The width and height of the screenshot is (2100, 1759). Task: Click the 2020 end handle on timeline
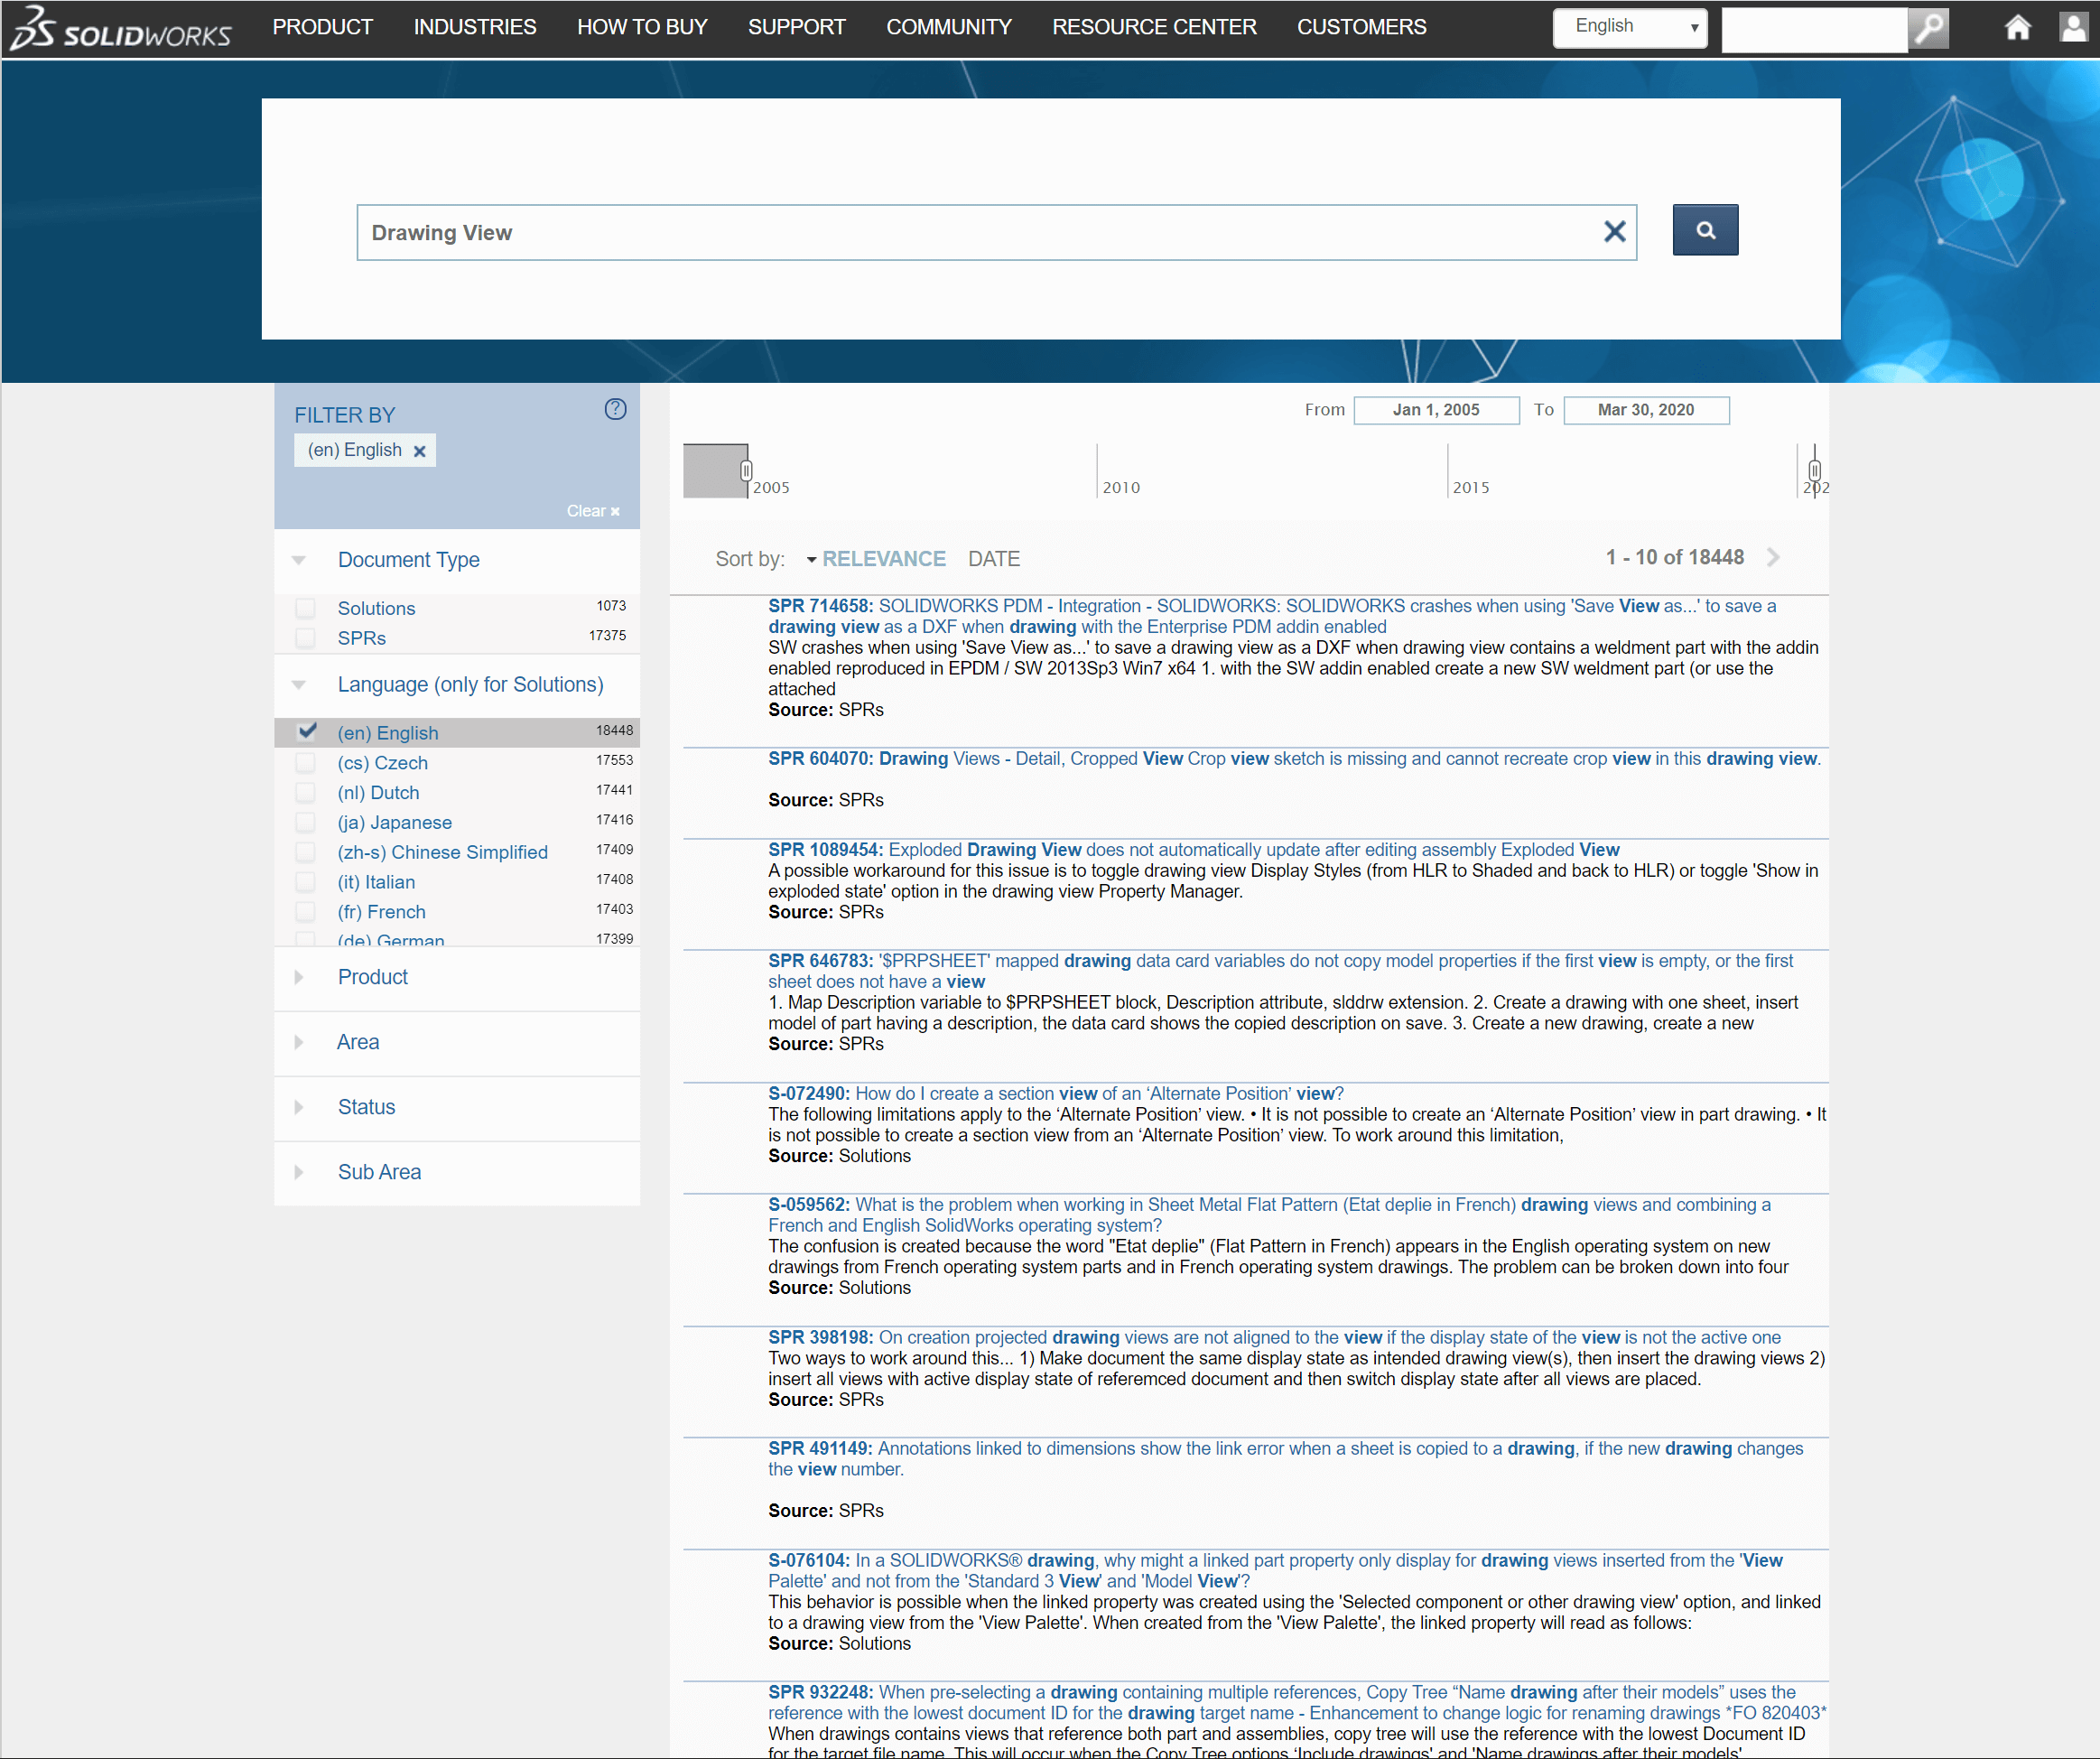pyautogui.click(x=1815, y=470)
